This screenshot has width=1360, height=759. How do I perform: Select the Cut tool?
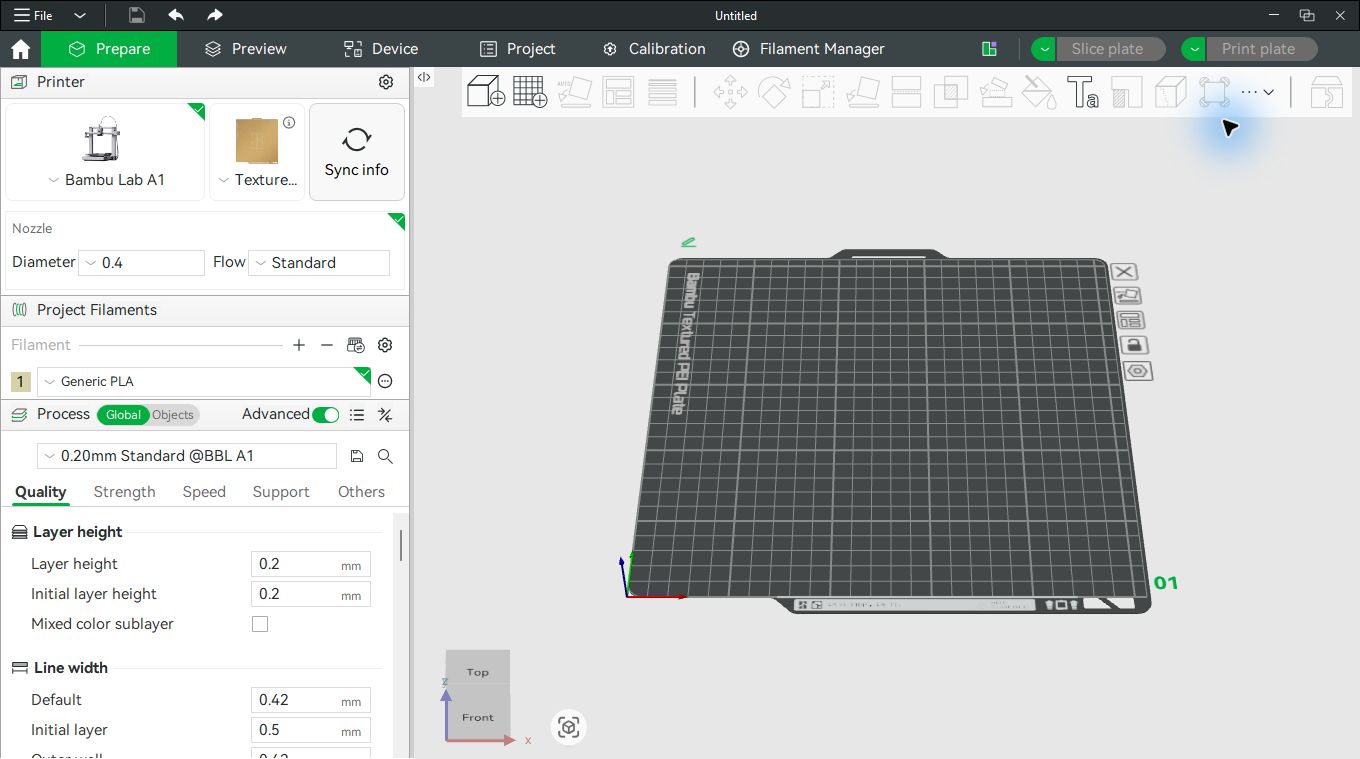point(906,93)
